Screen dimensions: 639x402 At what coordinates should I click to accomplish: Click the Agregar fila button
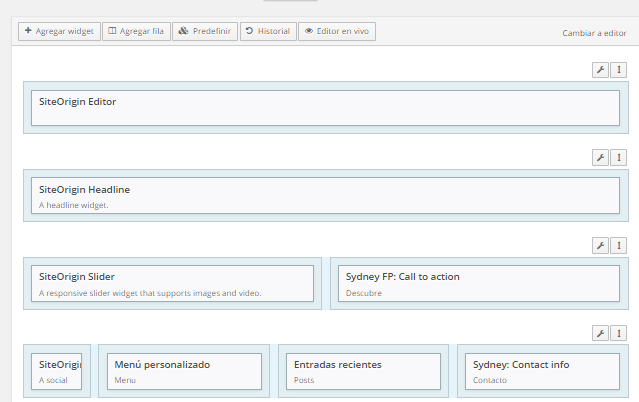pos(137,31)
